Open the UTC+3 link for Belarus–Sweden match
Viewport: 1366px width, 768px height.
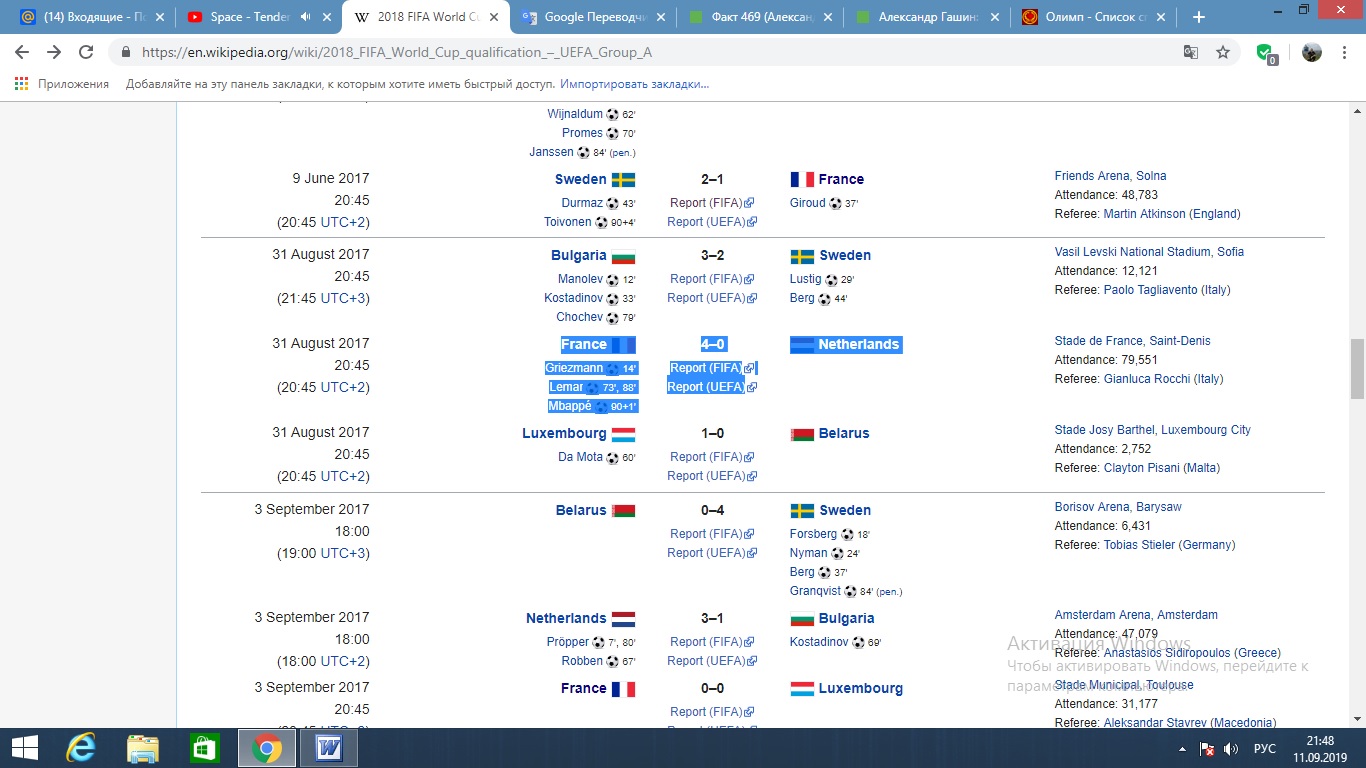[345, 553]
